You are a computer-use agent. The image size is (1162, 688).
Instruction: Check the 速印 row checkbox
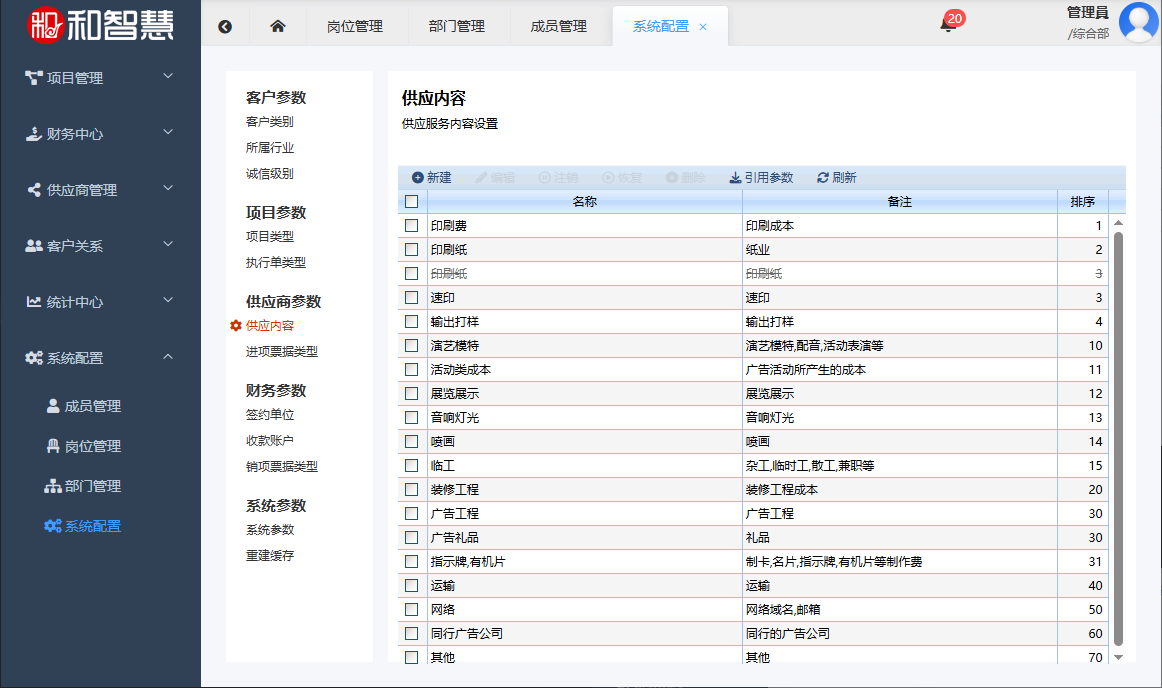pyautogui.click(x=412, y=297)
